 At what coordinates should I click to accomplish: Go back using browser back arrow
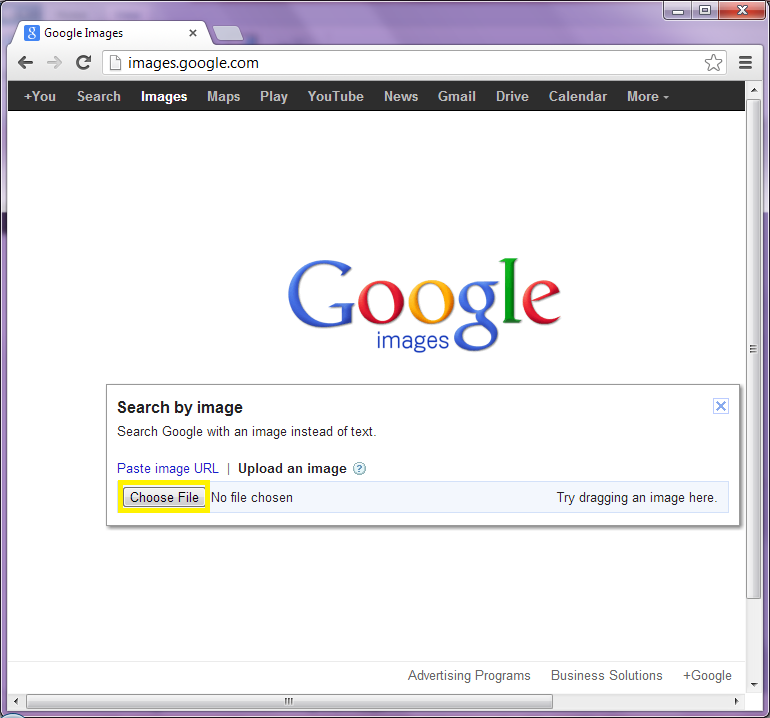[26, 62]
